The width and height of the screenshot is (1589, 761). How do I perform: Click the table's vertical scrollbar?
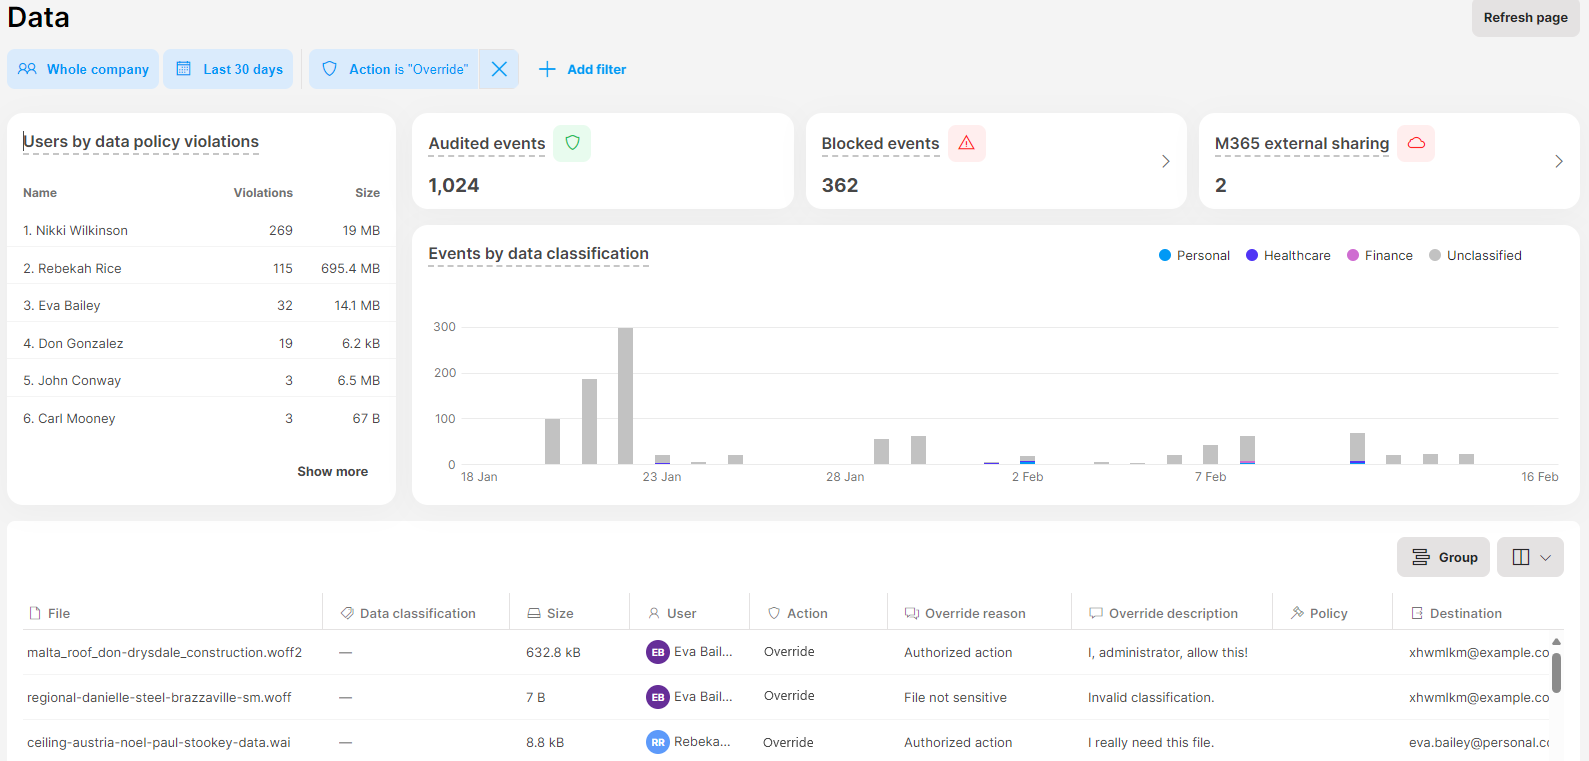click(1556, 672)
